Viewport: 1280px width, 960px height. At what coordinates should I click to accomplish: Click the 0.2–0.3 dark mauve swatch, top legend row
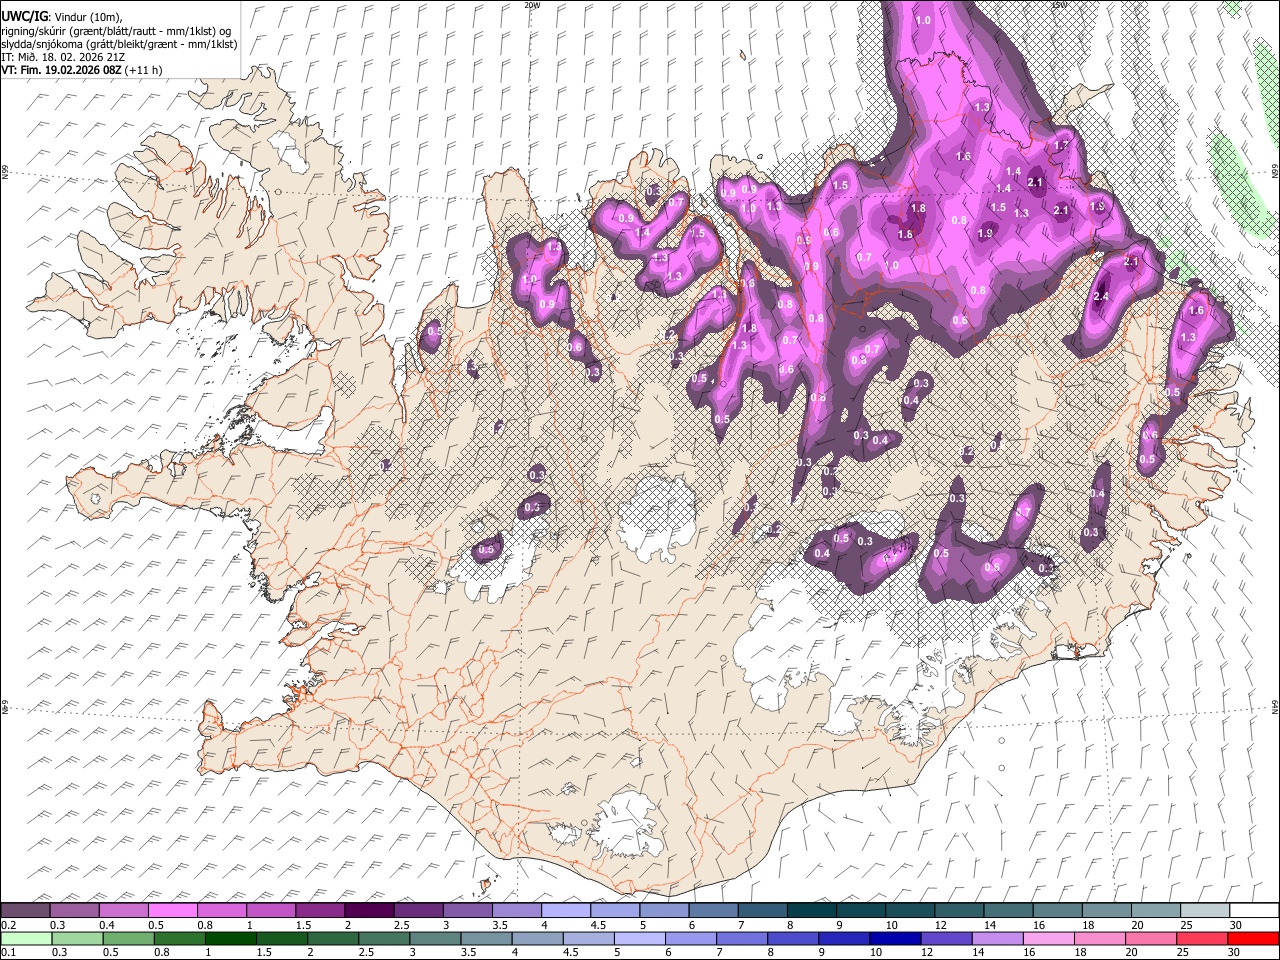pos(25,910)
